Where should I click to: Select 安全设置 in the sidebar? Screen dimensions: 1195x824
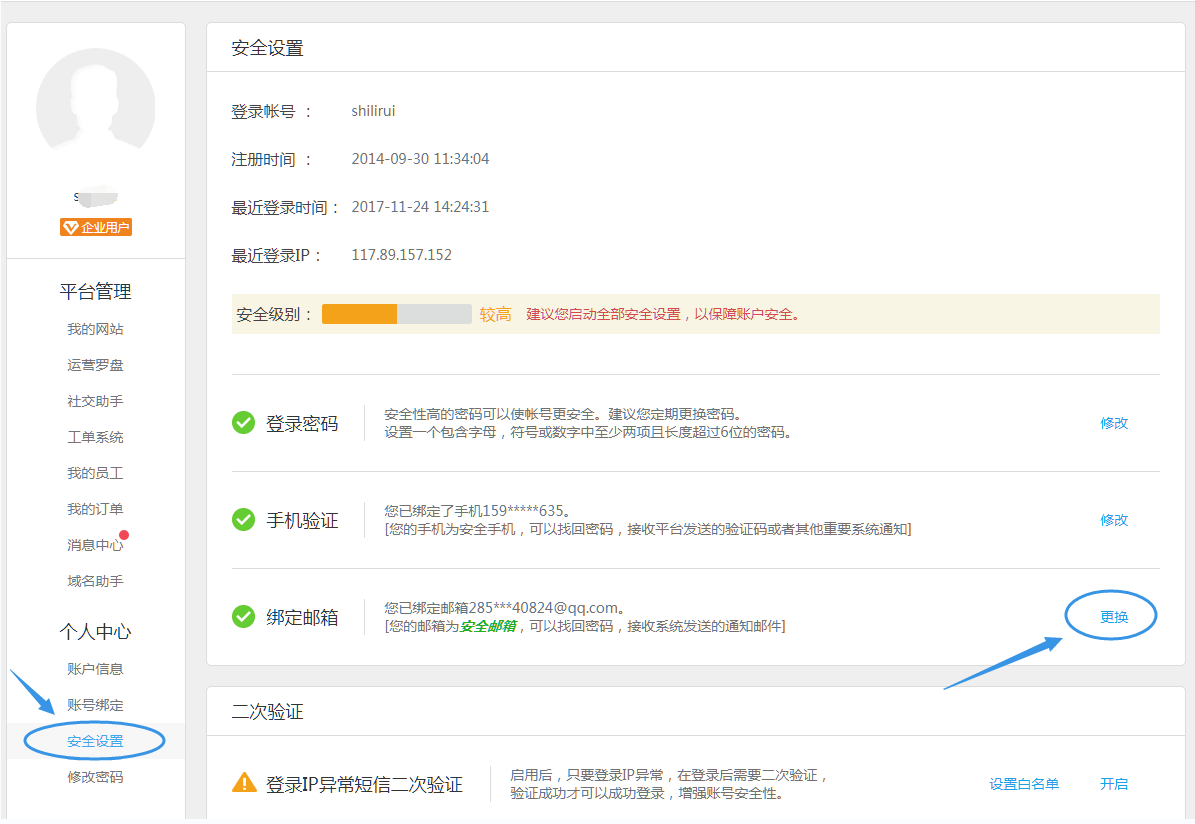95,740
